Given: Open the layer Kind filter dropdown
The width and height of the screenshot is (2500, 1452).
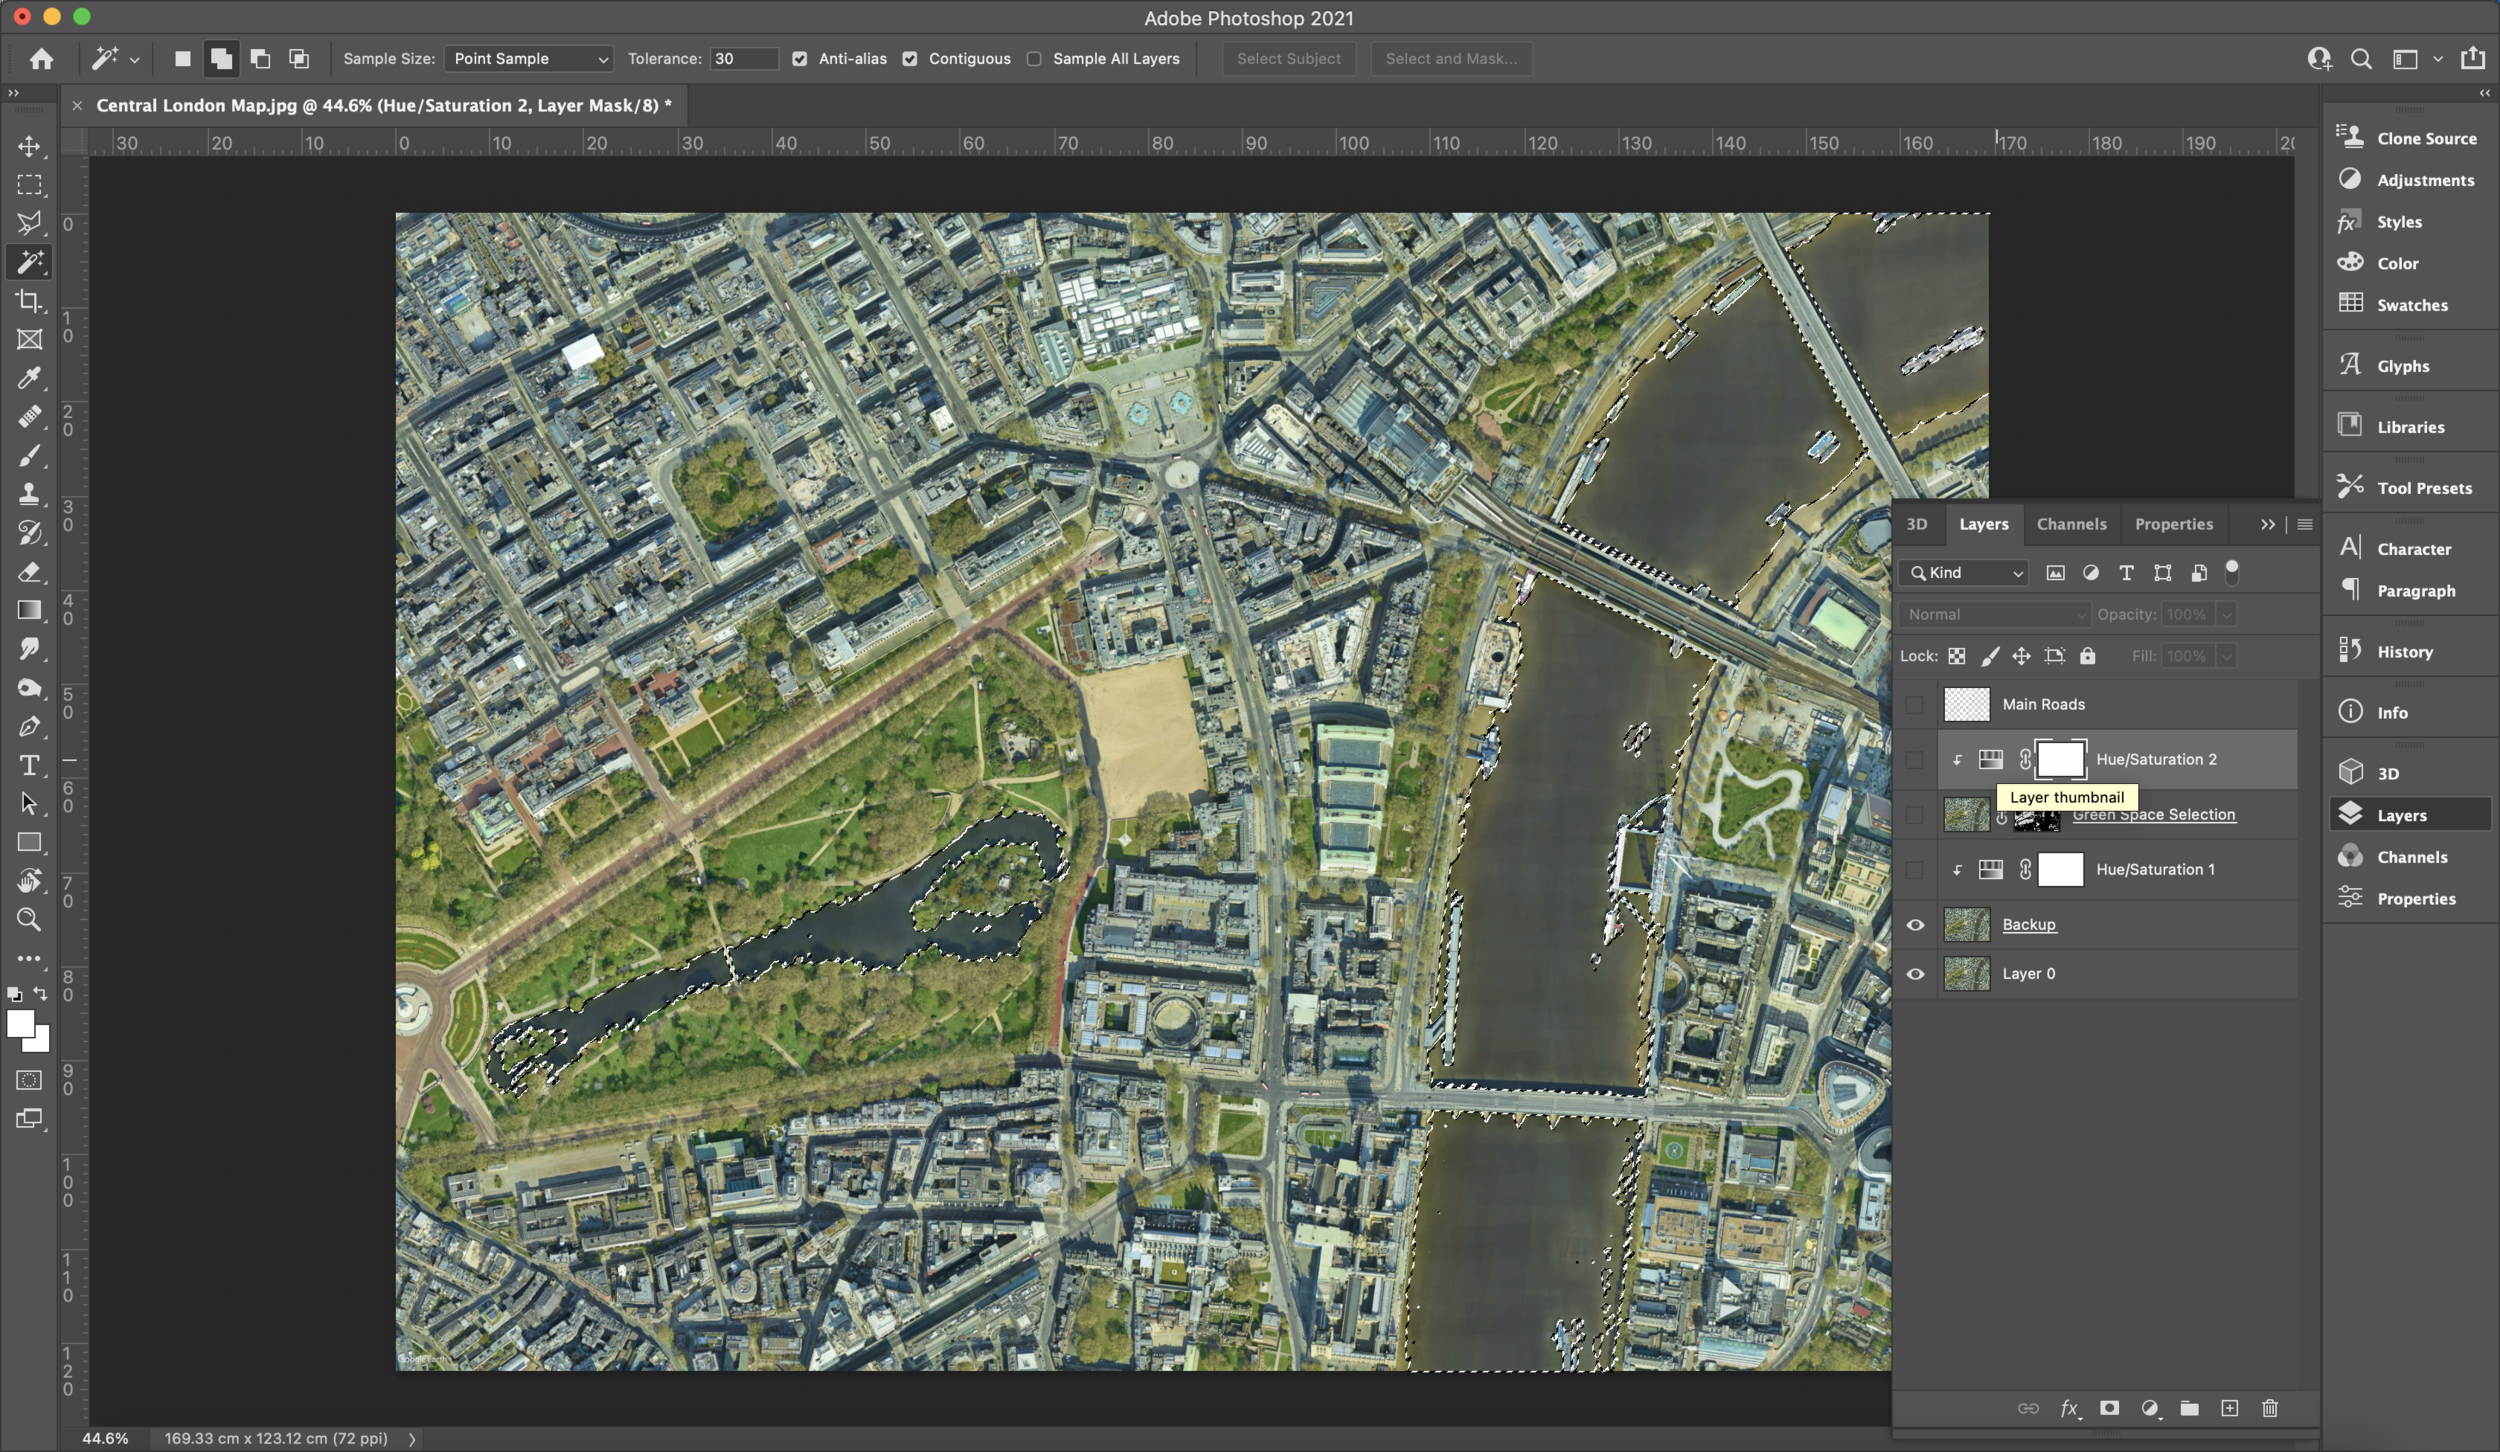Looking at the screenshot, I should tap(1963, 573).
